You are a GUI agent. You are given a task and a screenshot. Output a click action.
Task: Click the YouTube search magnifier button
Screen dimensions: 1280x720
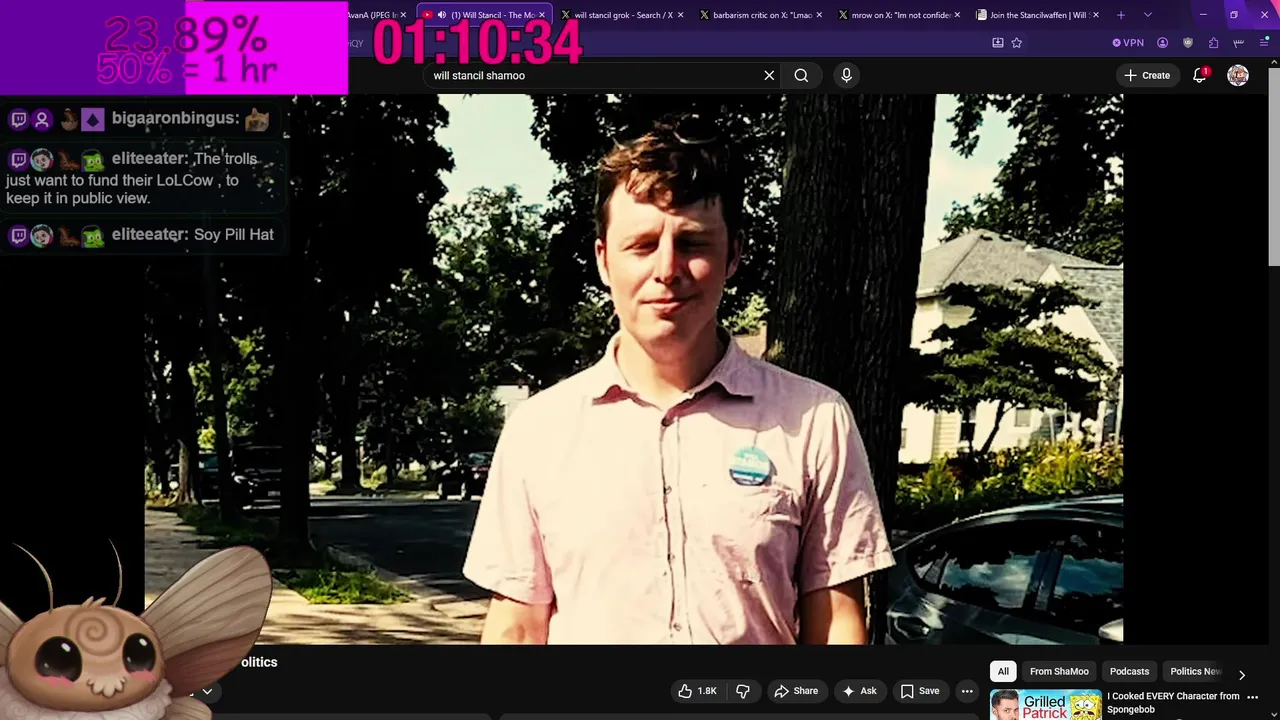click(801, 75)
